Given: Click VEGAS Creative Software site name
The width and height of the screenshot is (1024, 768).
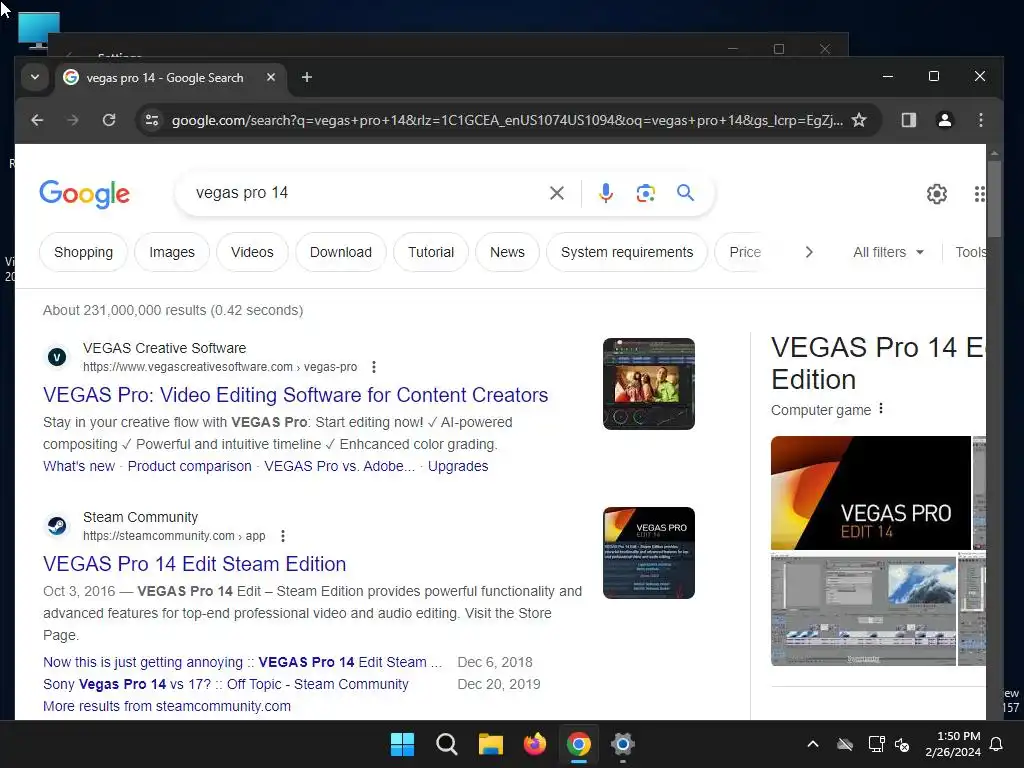Looking at the screenshot, I should coord(165,348).
